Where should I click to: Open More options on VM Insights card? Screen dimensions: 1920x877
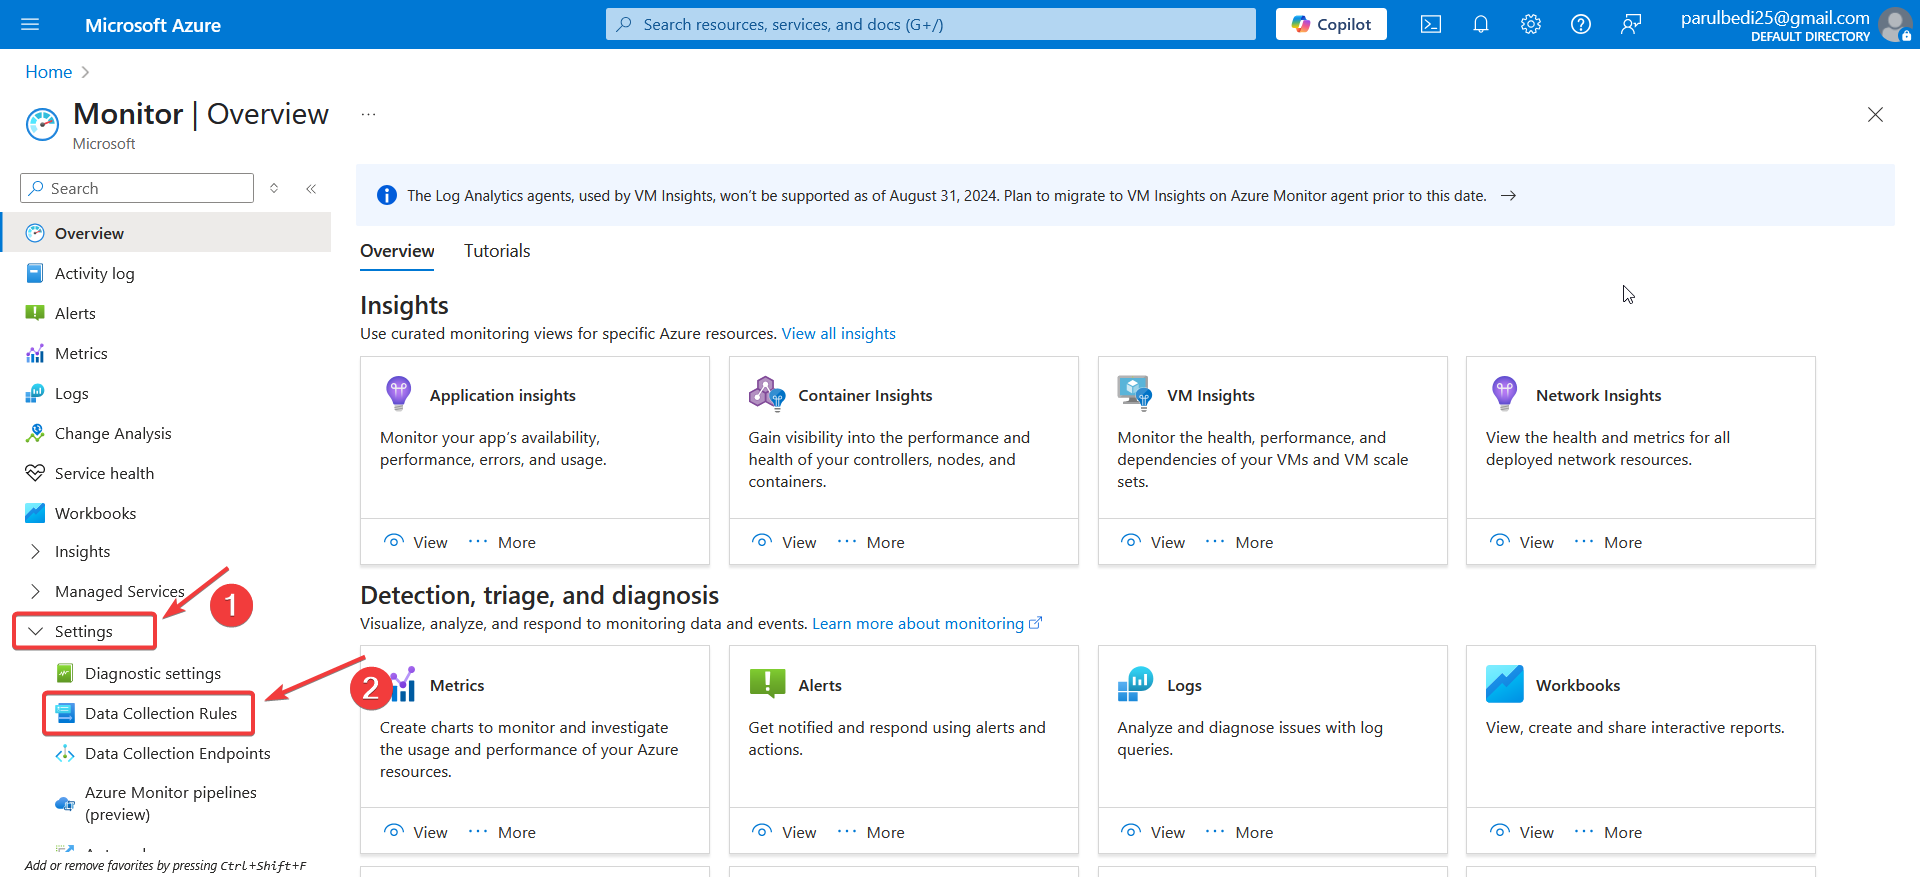click(1240, 542)
